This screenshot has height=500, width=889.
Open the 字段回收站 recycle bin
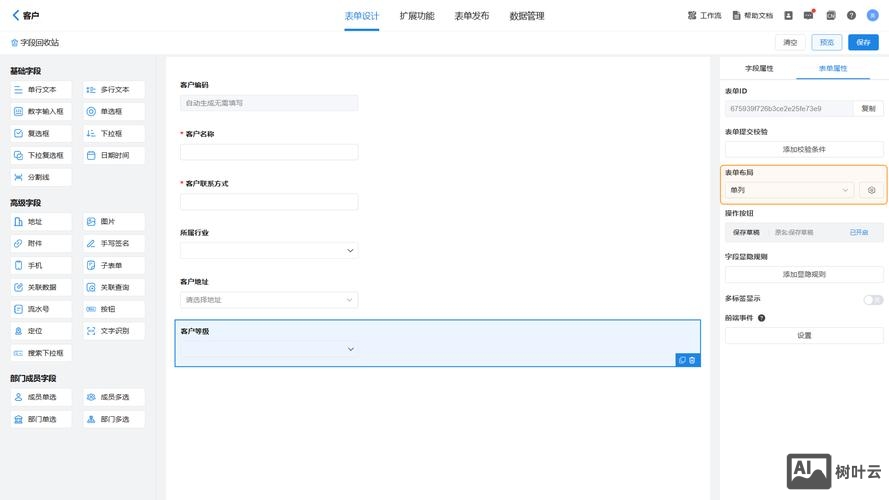[x=35, y=43]
